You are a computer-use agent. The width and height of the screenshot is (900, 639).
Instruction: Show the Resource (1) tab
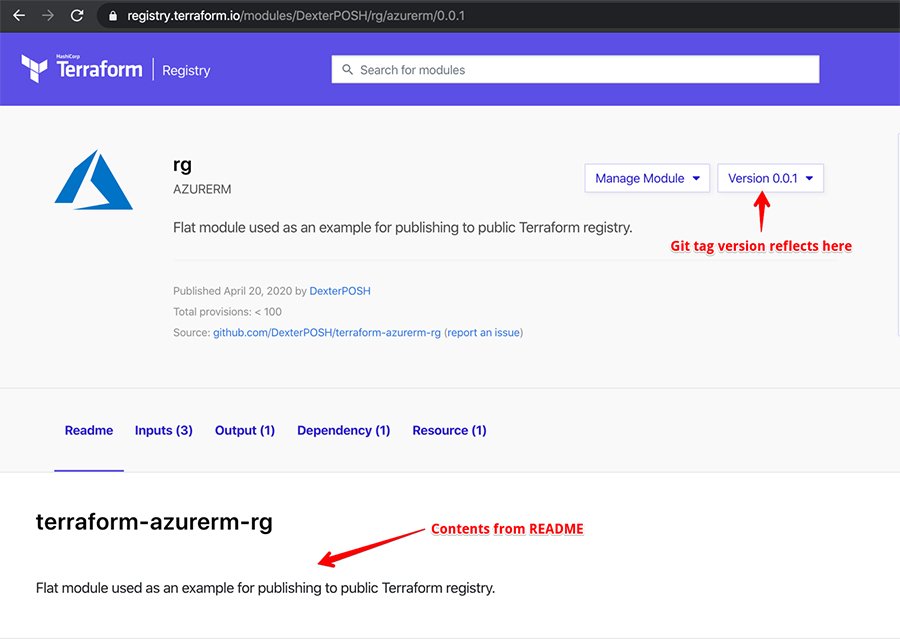tap(449, 431)
